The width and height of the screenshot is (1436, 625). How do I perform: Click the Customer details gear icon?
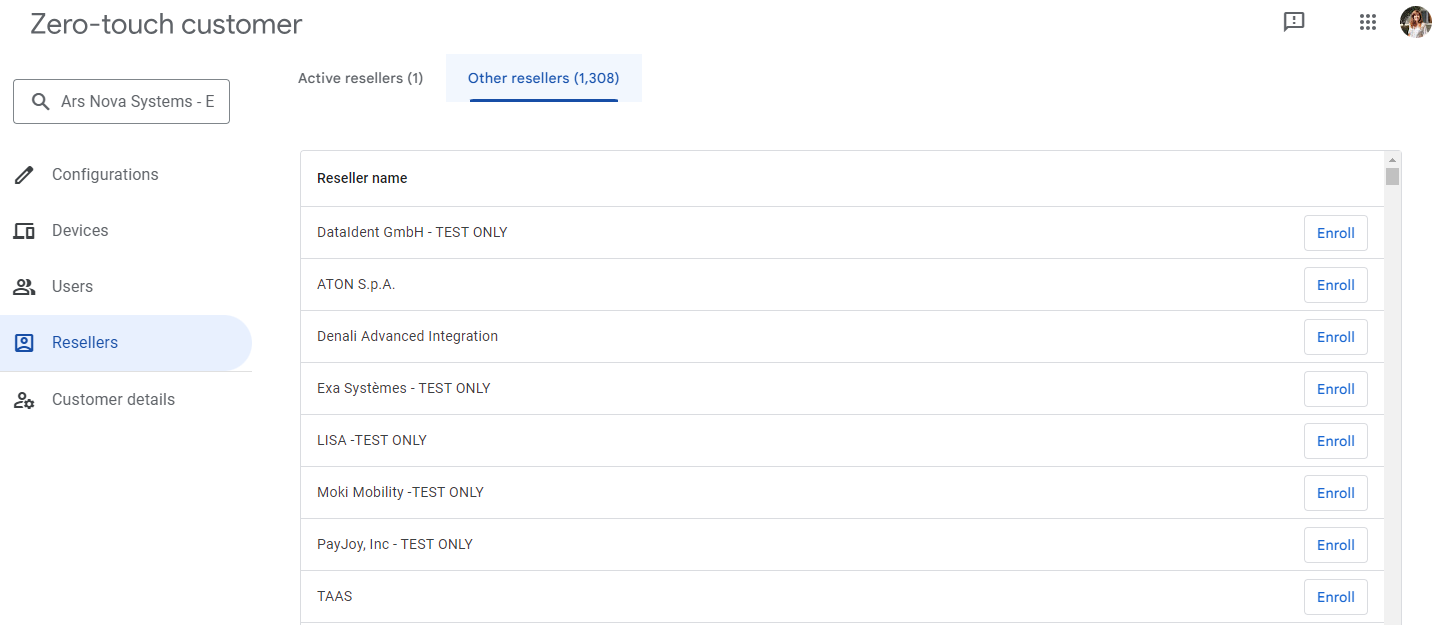(24, 400)
